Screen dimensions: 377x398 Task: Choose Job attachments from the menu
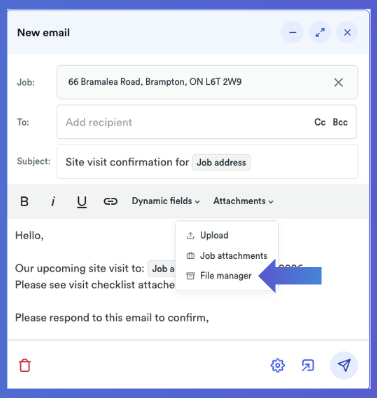tap(227, 256)
